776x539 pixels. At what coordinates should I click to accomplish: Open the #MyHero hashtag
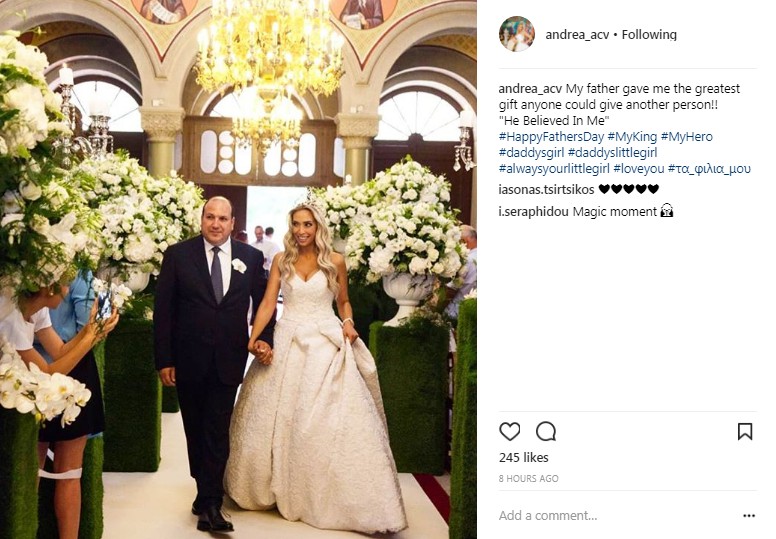tap(686, 137)
